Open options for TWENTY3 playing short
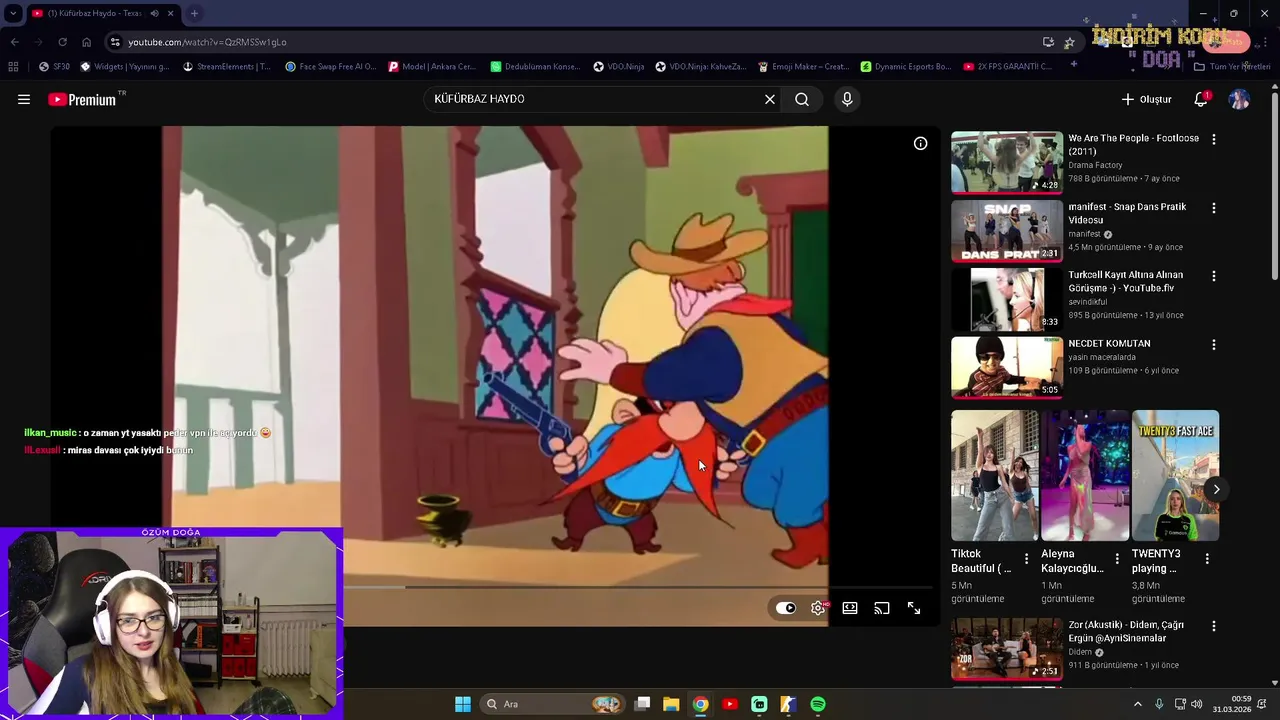This screenshot has height=720, width=1280. 1207,559
